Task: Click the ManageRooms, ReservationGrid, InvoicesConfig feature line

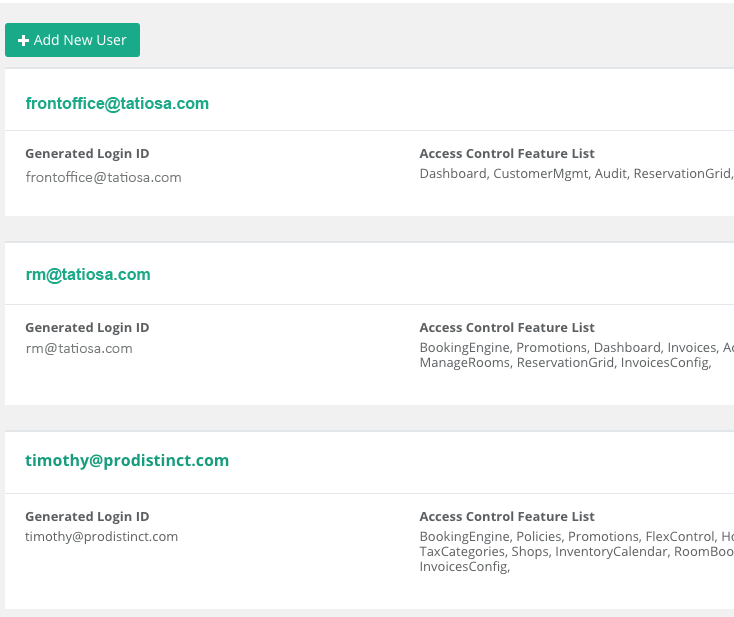Action: click(565, 363)
